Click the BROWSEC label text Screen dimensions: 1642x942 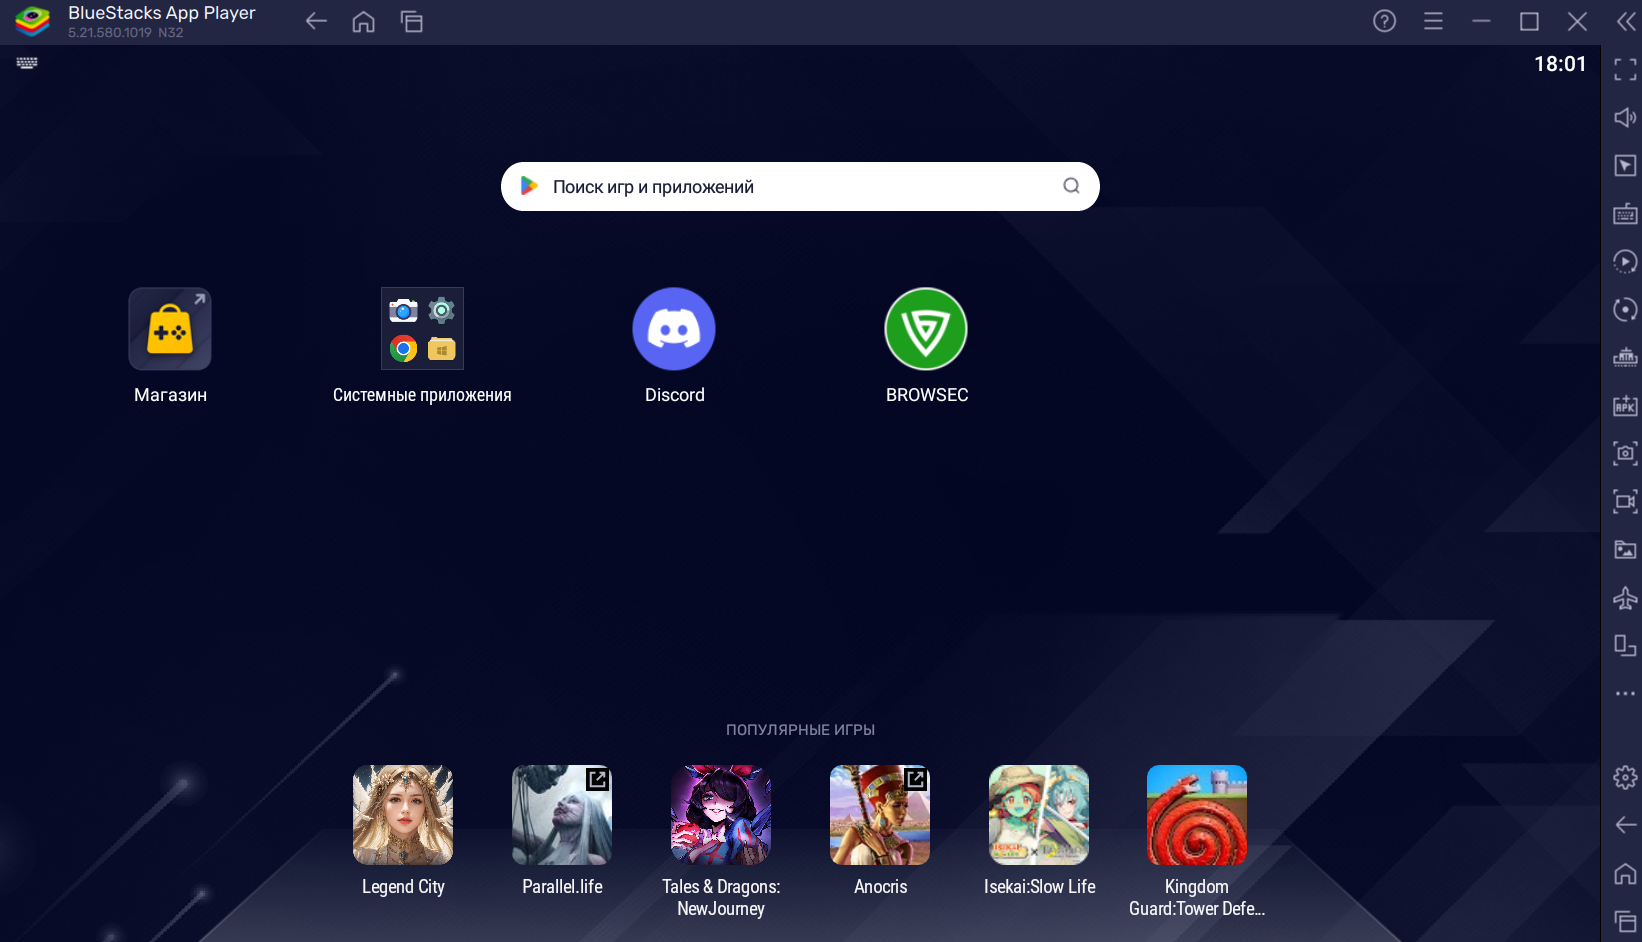pyautogui.click(x=927, y=395)
